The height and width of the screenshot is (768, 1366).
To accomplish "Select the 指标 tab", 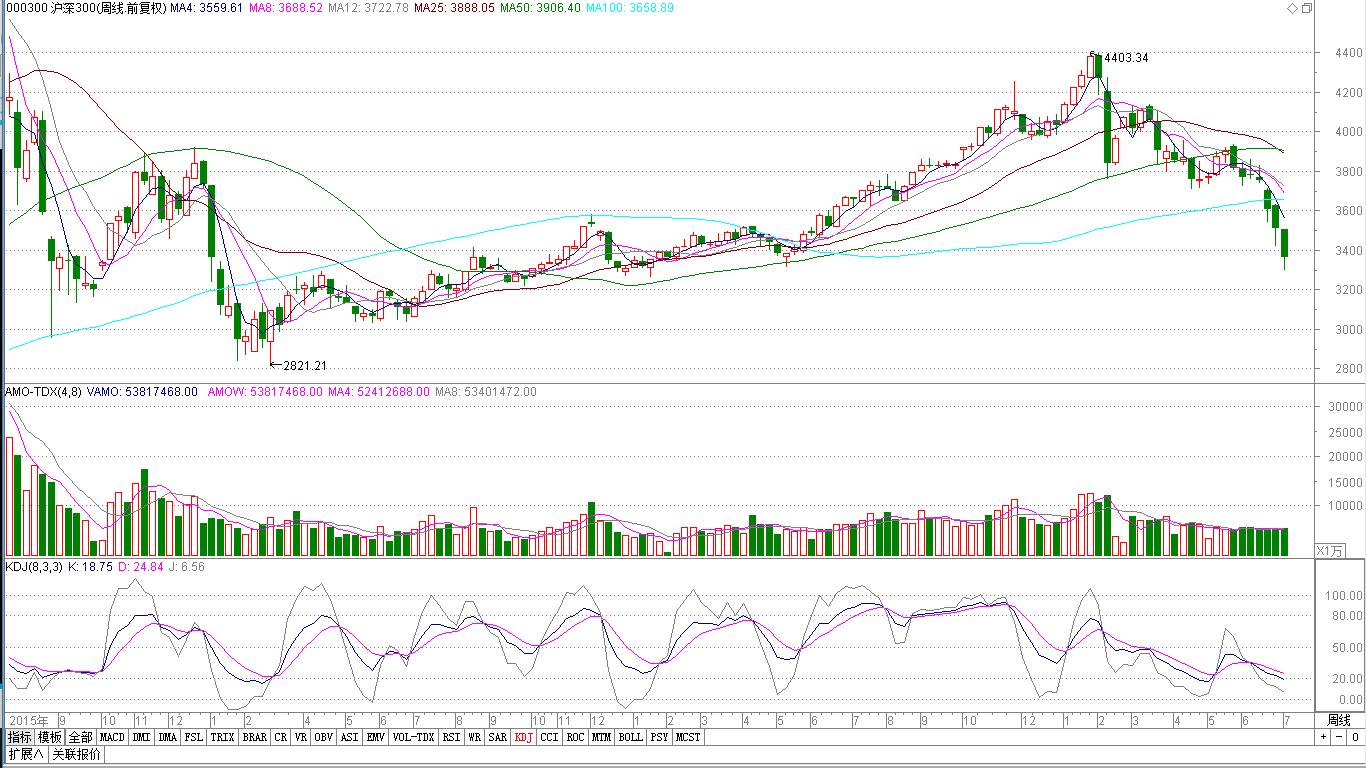I will pyautogui.click(x=19, y=737).
